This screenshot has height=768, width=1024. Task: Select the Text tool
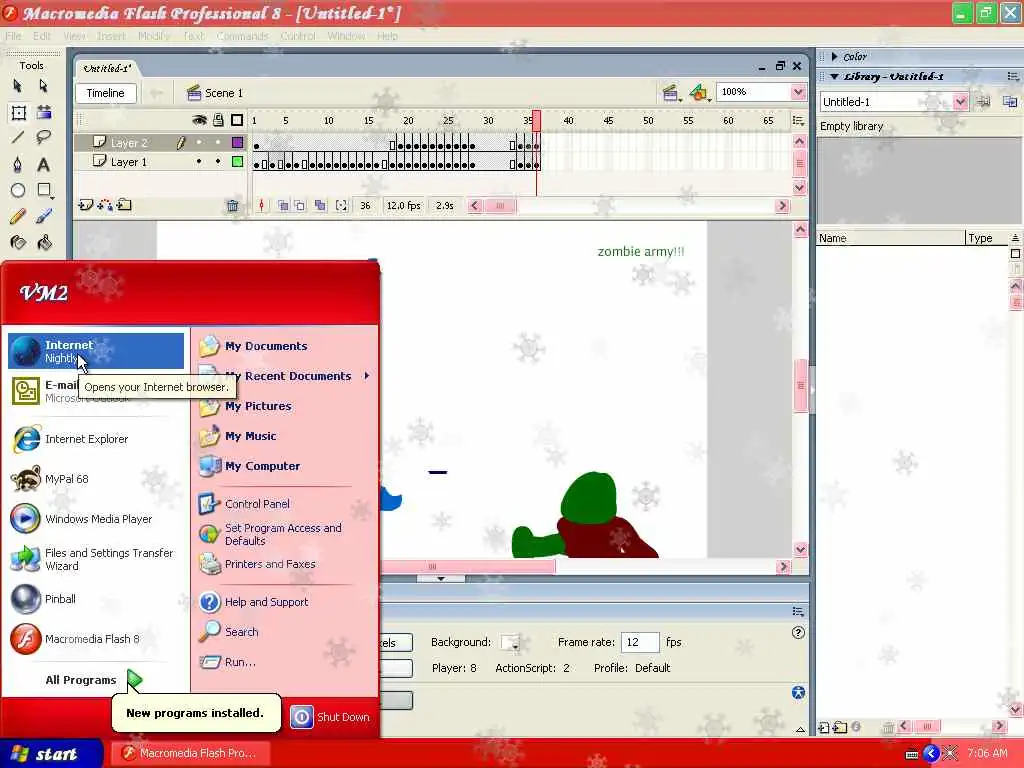point(43,164)
